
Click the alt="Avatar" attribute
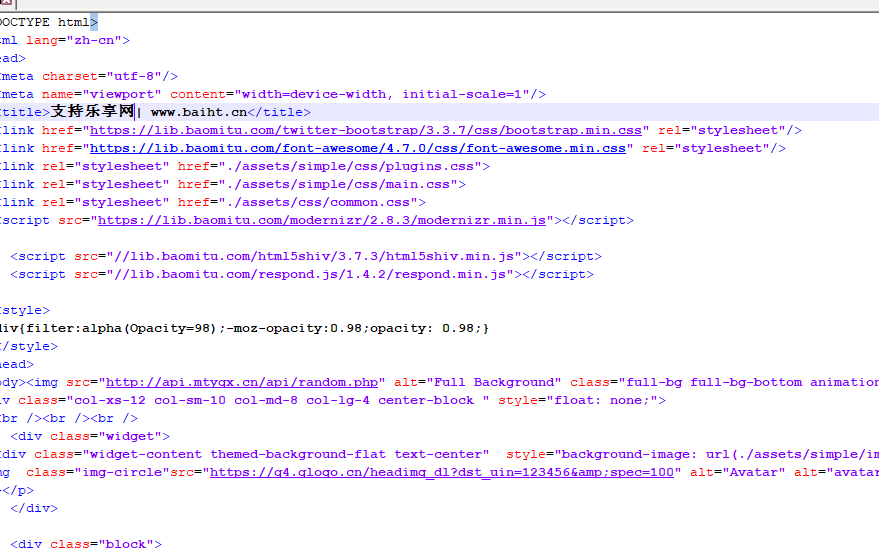(x=738, y=472)
